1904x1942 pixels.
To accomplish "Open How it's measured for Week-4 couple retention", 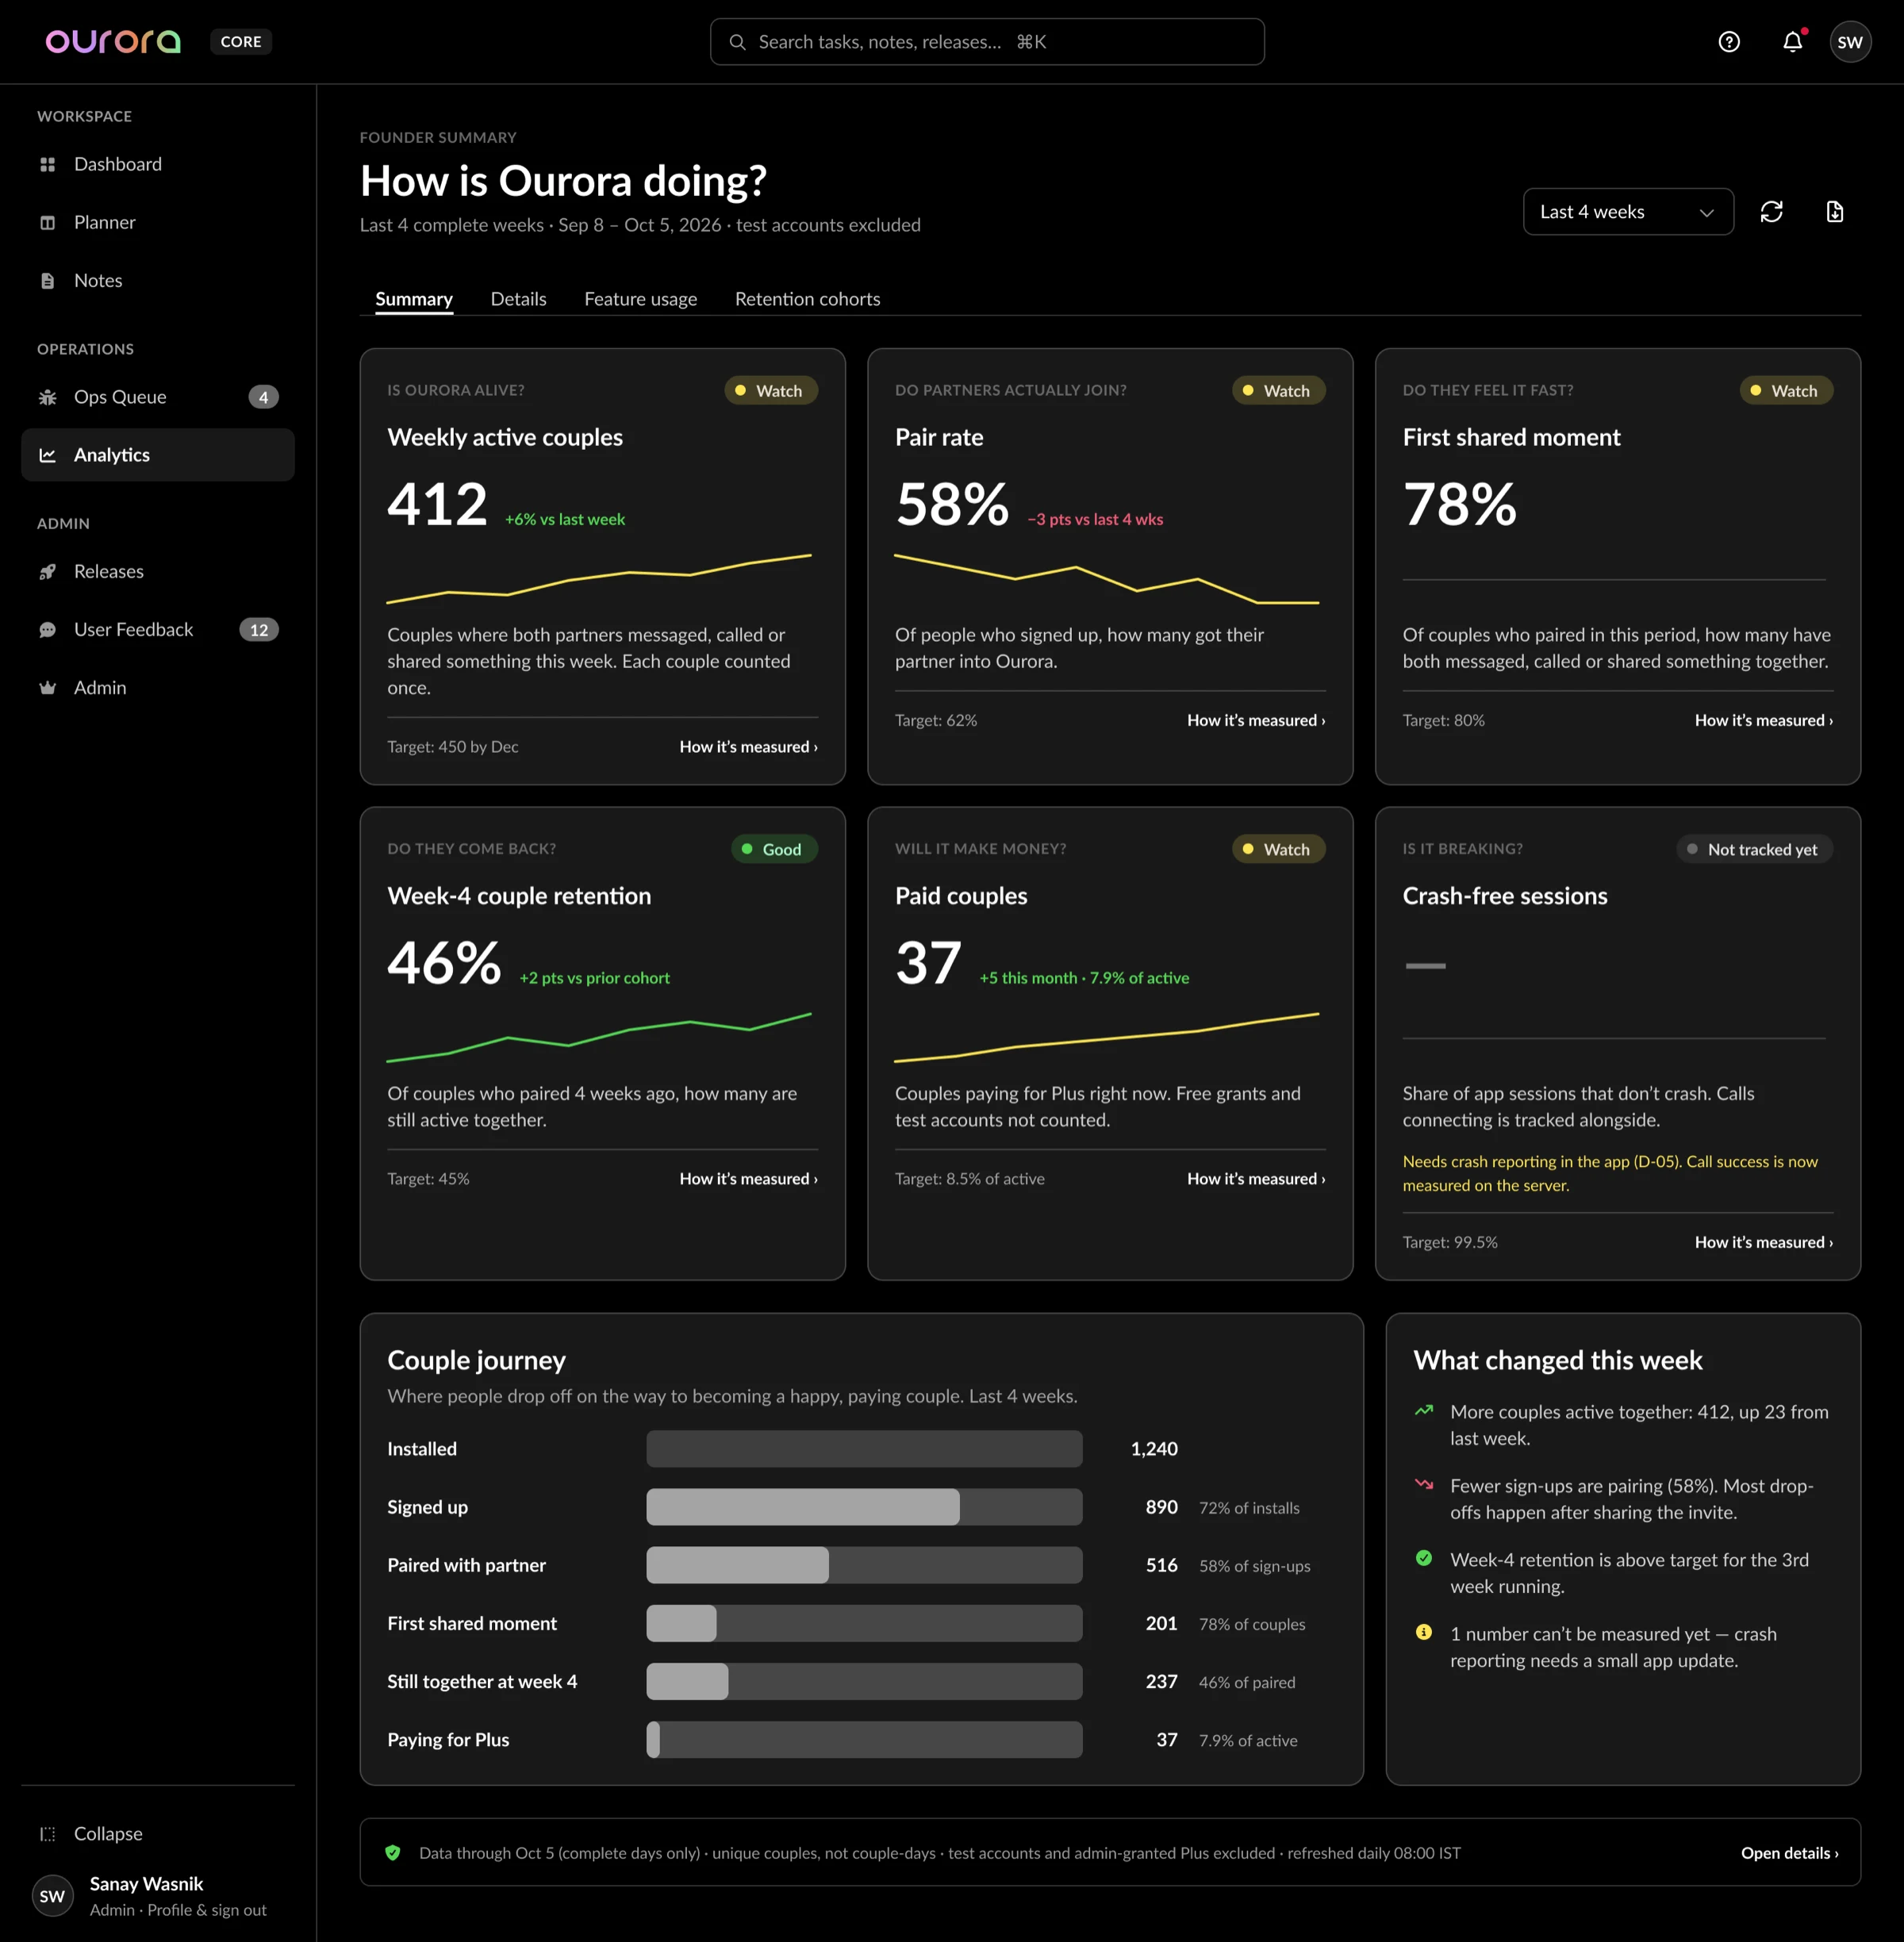I will [748, 1179].
